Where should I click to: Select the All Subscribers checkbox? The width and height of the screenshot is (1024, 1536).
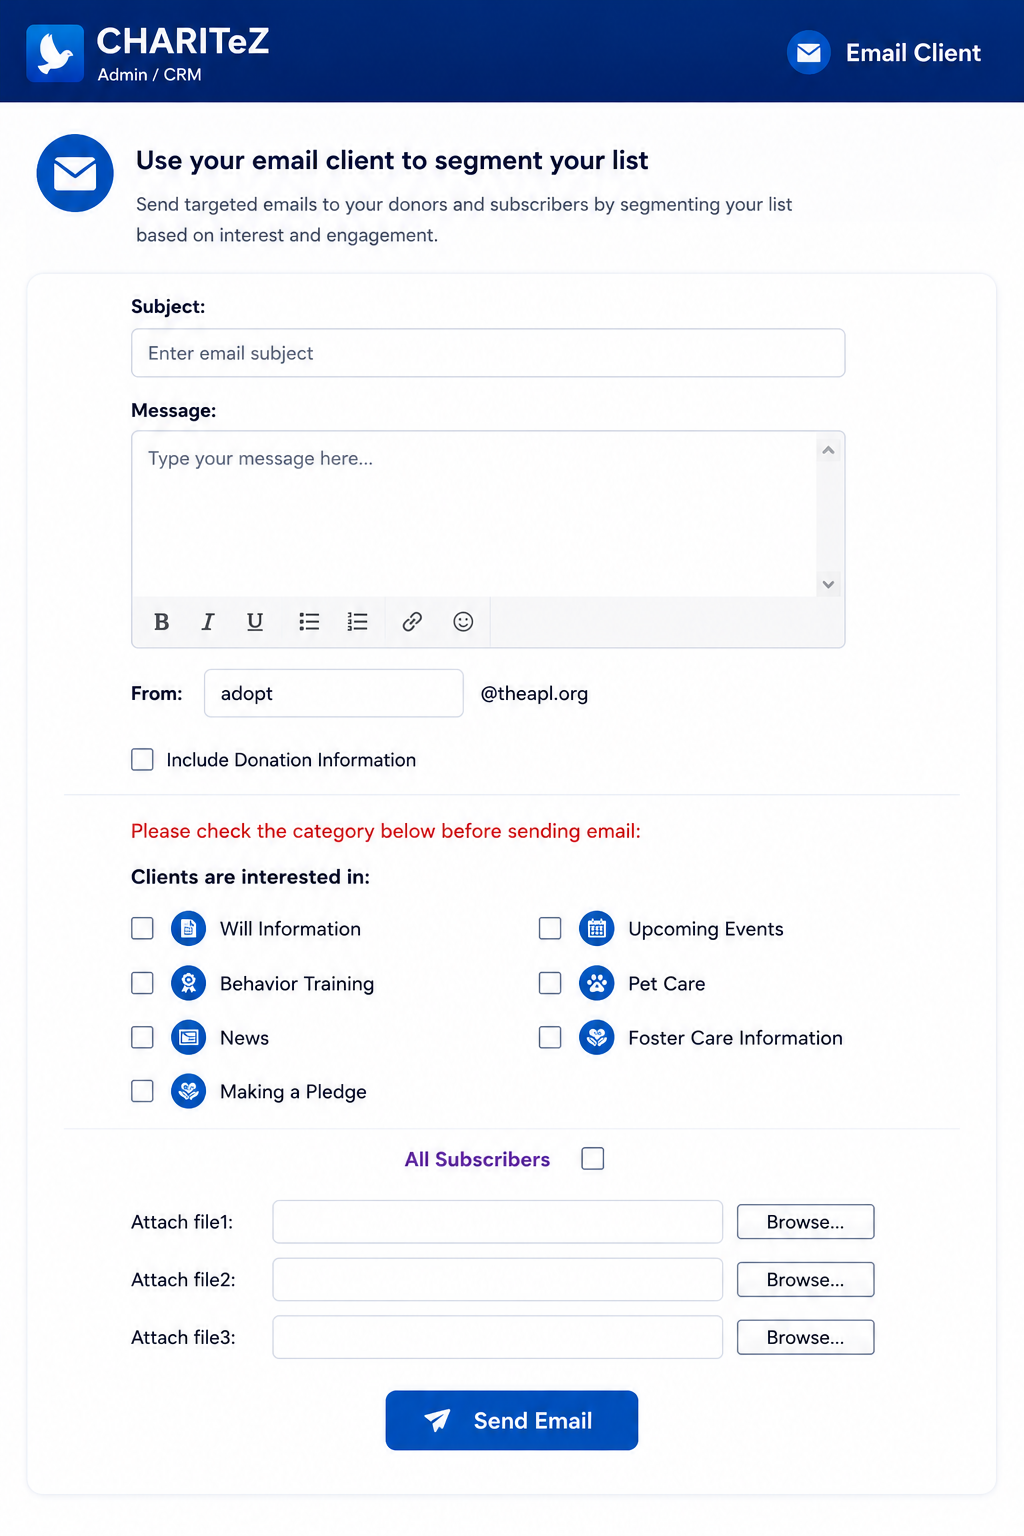(x=593, y=1158)
